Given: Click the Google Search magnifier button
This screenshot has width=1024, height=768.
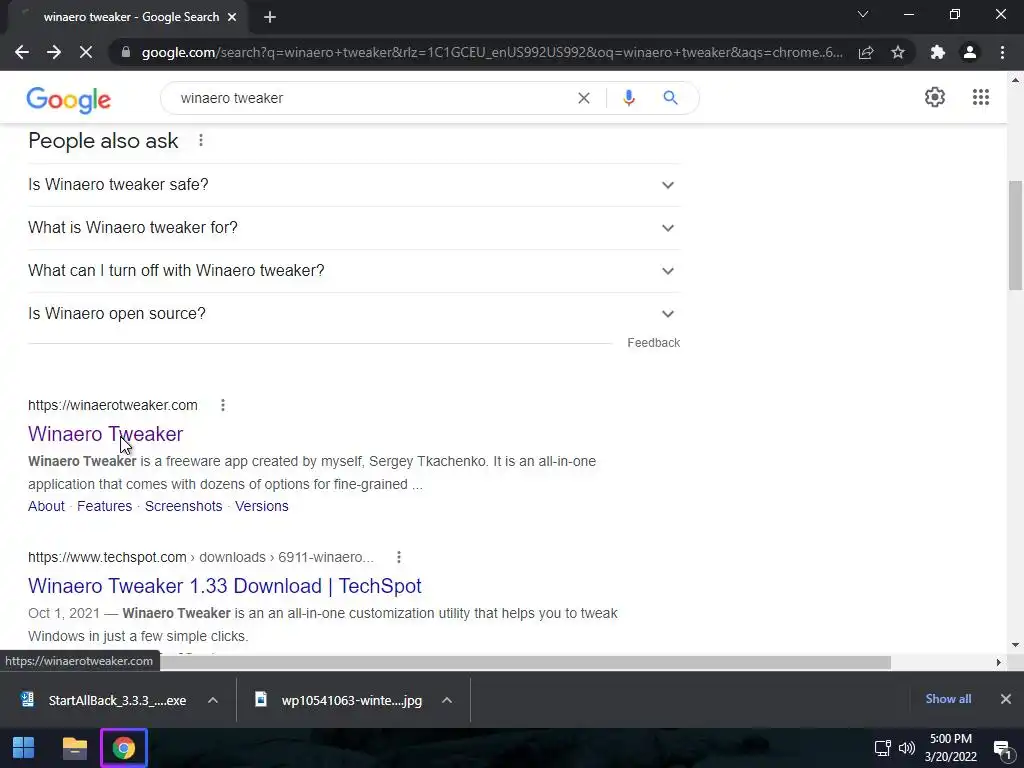Looking at the screenshot, I should (x=670, y=98).
